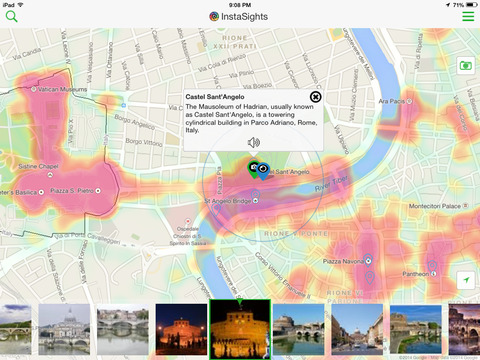Tap the green camera button on map
The width and height of the screenshot is (480, 360).
(466, 66)
